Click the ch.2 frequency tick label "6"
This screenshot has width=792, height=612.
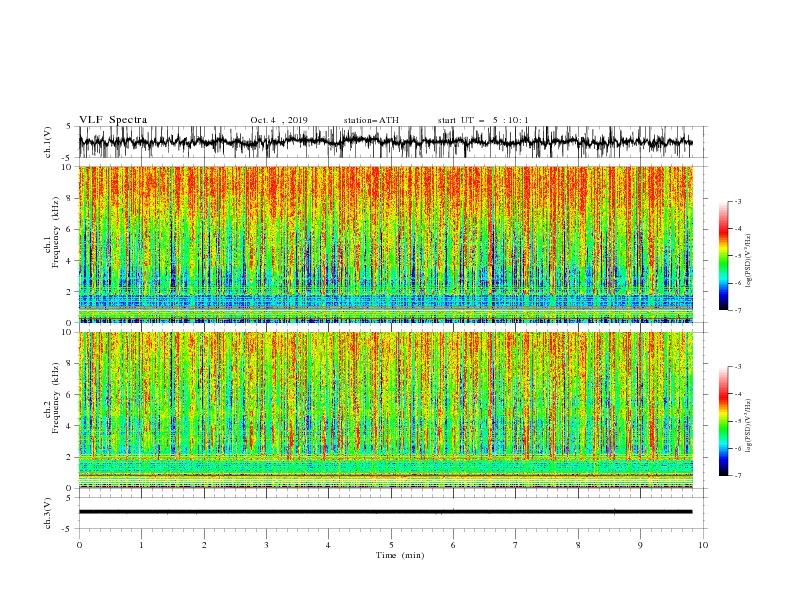[70, 395]
